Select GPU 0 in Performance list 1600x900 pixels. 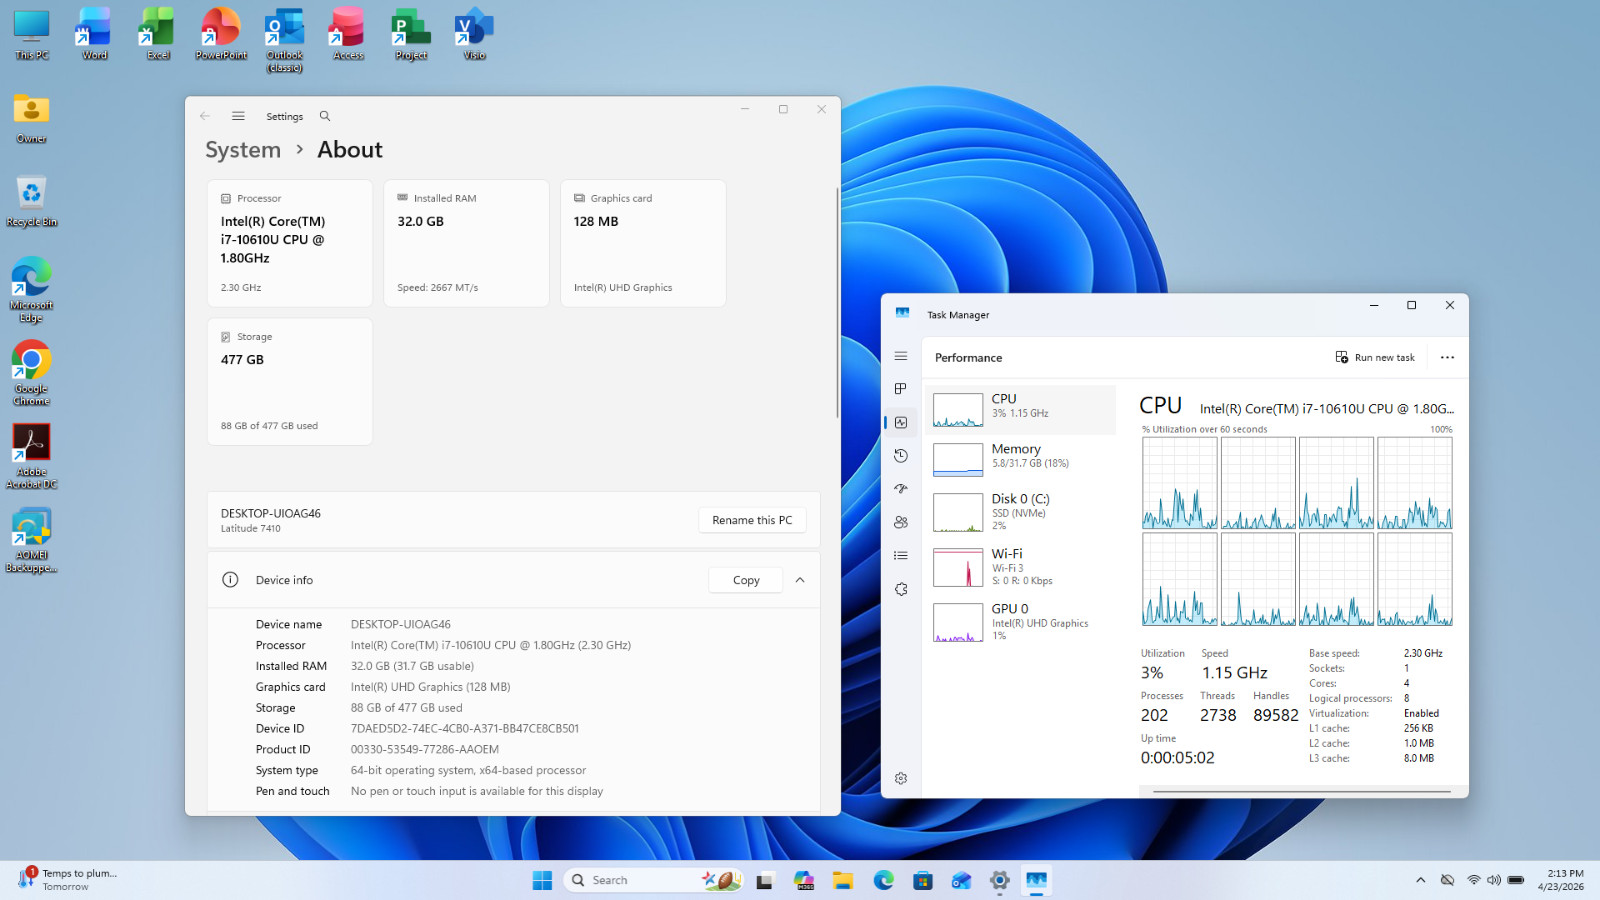coord(1021,622)
